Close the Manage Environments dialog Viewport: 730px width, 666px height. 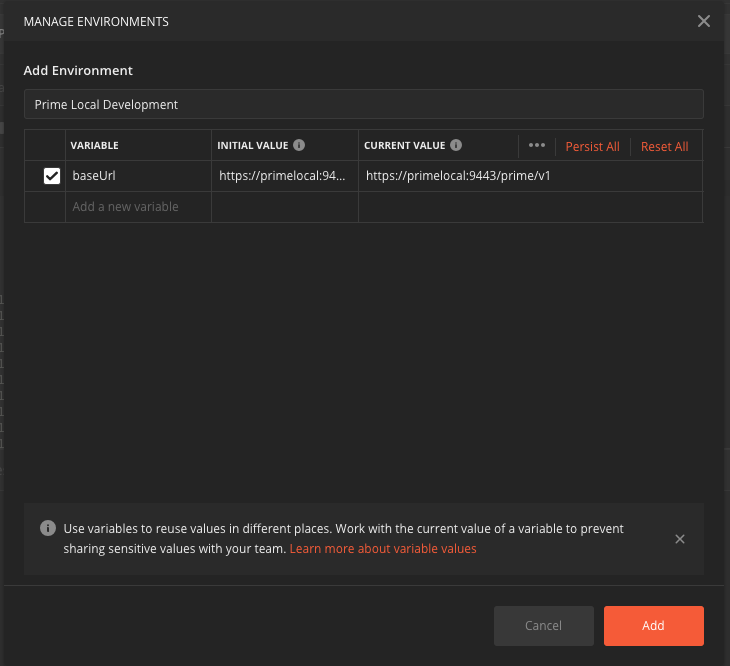tap(703, 21)
